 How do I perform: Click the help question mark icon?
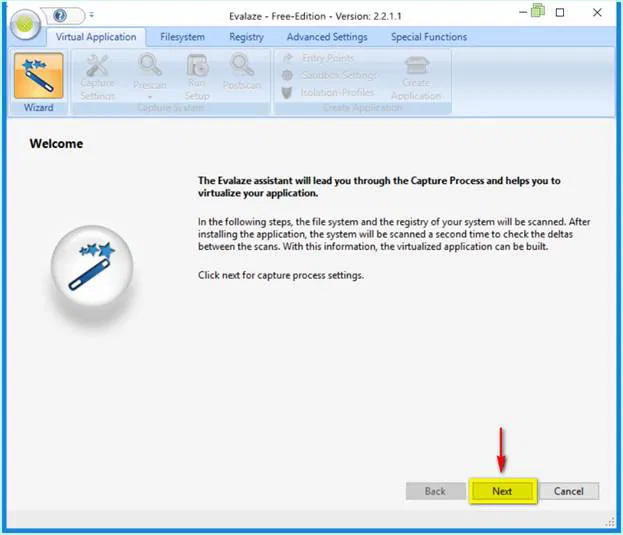pyautogui.click(x=60, y=15)
